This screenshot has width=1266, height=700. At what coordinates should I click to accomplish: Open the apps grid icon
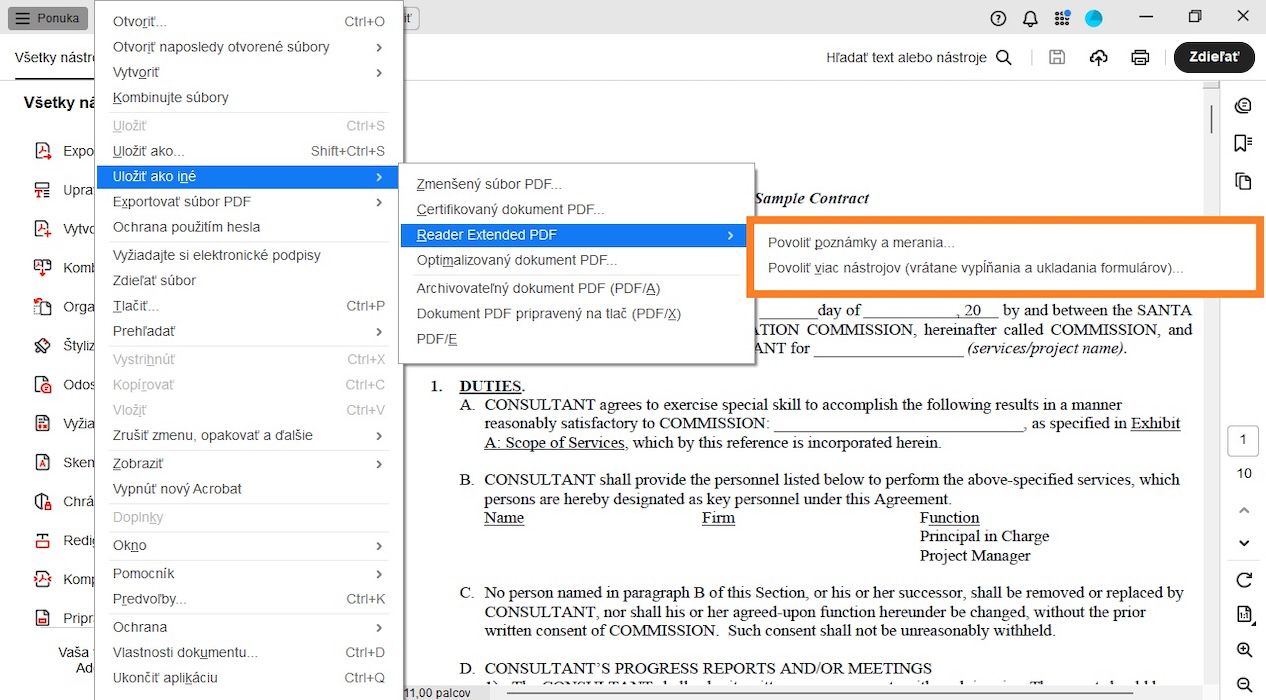(x=1061, y=18)
